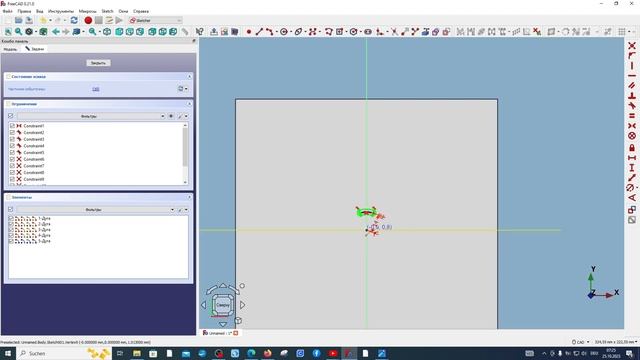The height and width of the screenshot is (360, 640).
Task: Toggle the Constraint2 checkbox
Action: [12, 132]
